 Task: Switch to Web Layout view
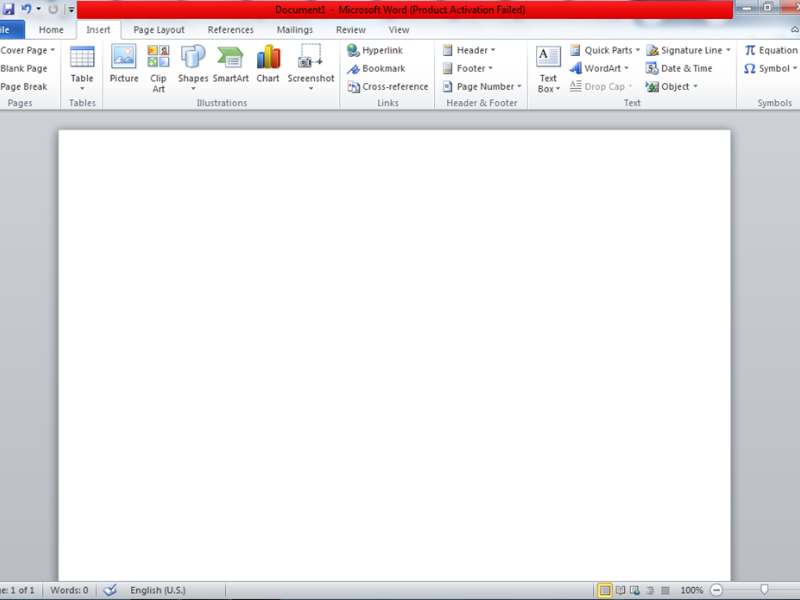tap(635, 590)
